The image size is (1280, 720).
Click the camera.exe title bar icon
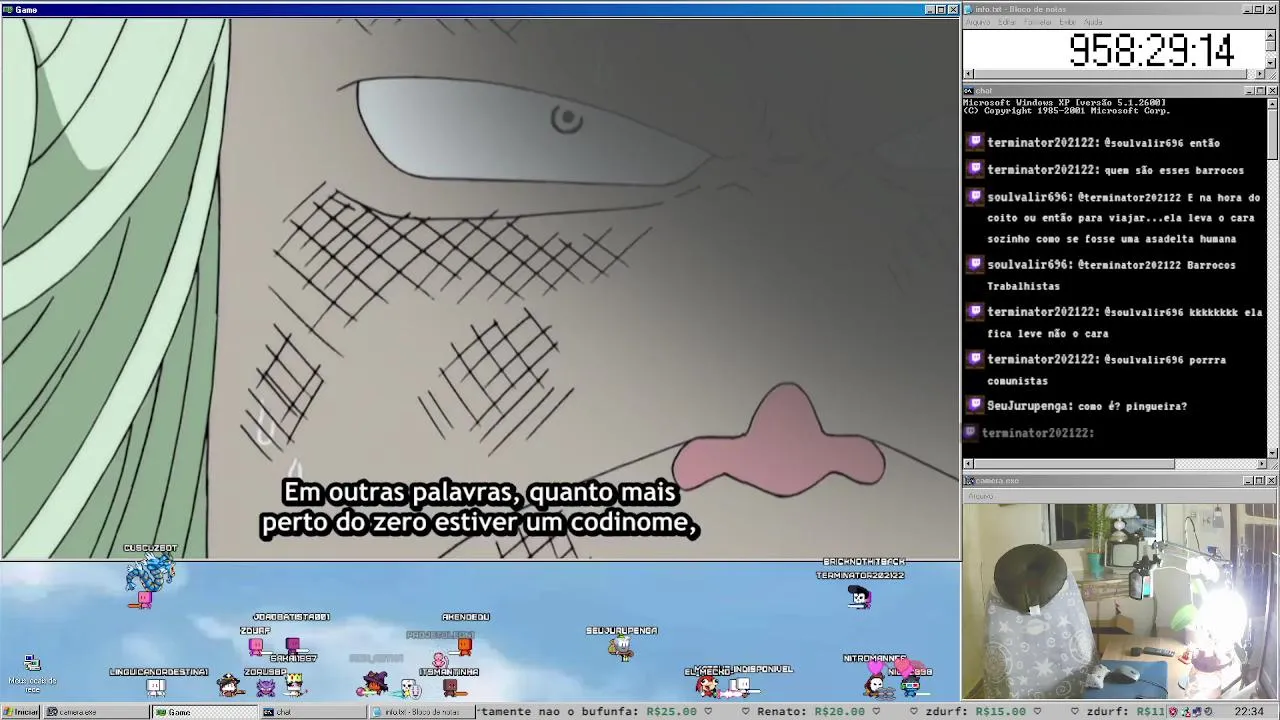click(x=969, y=481)
